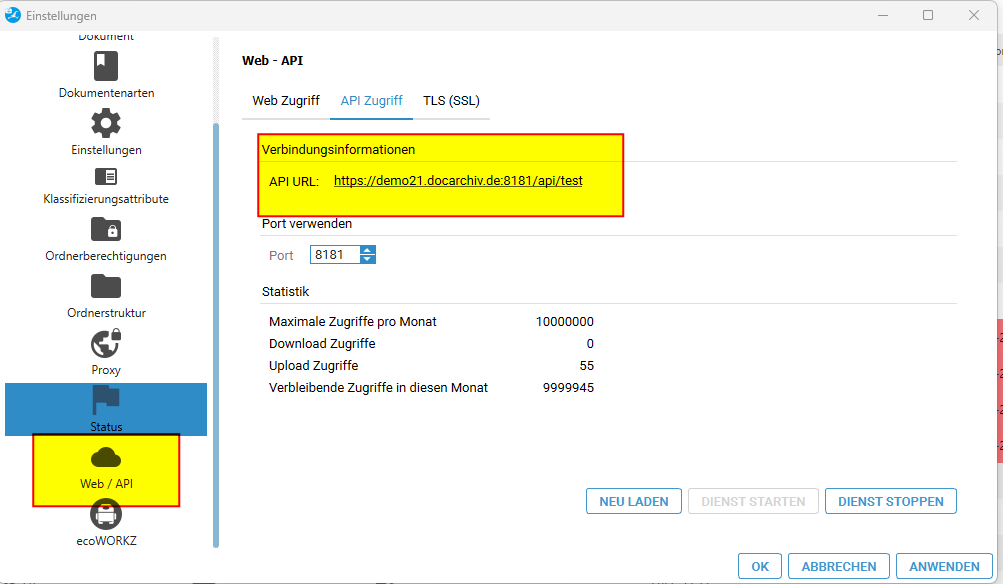
Task: Click the Maximale Zugriffe pro Monat label
Action: (x=352, y=322)
